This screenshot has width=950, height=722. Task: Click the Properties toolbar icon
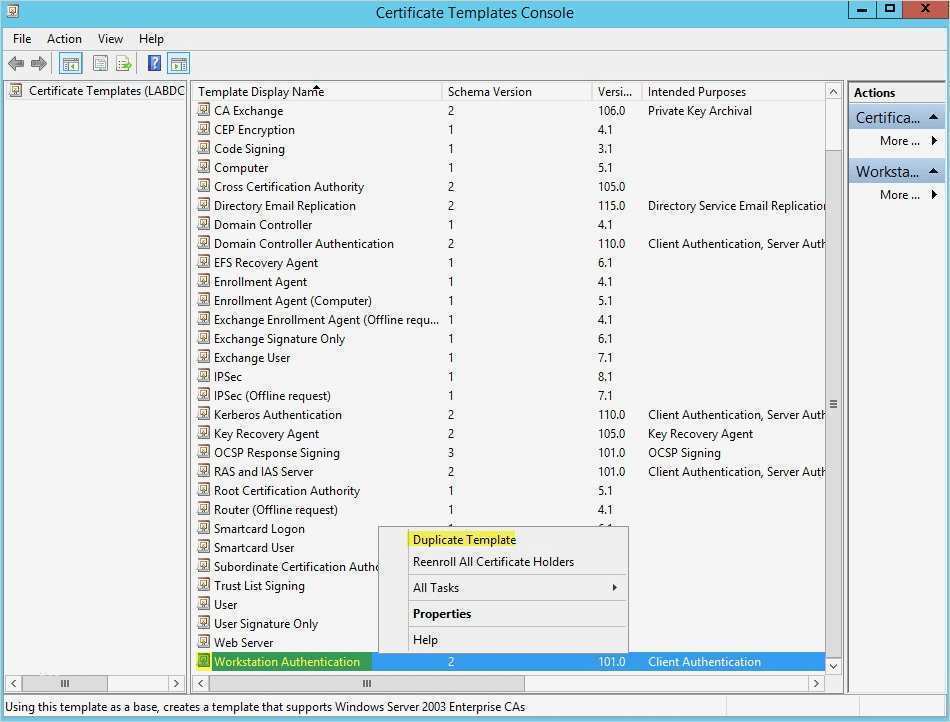pos(100,63)
